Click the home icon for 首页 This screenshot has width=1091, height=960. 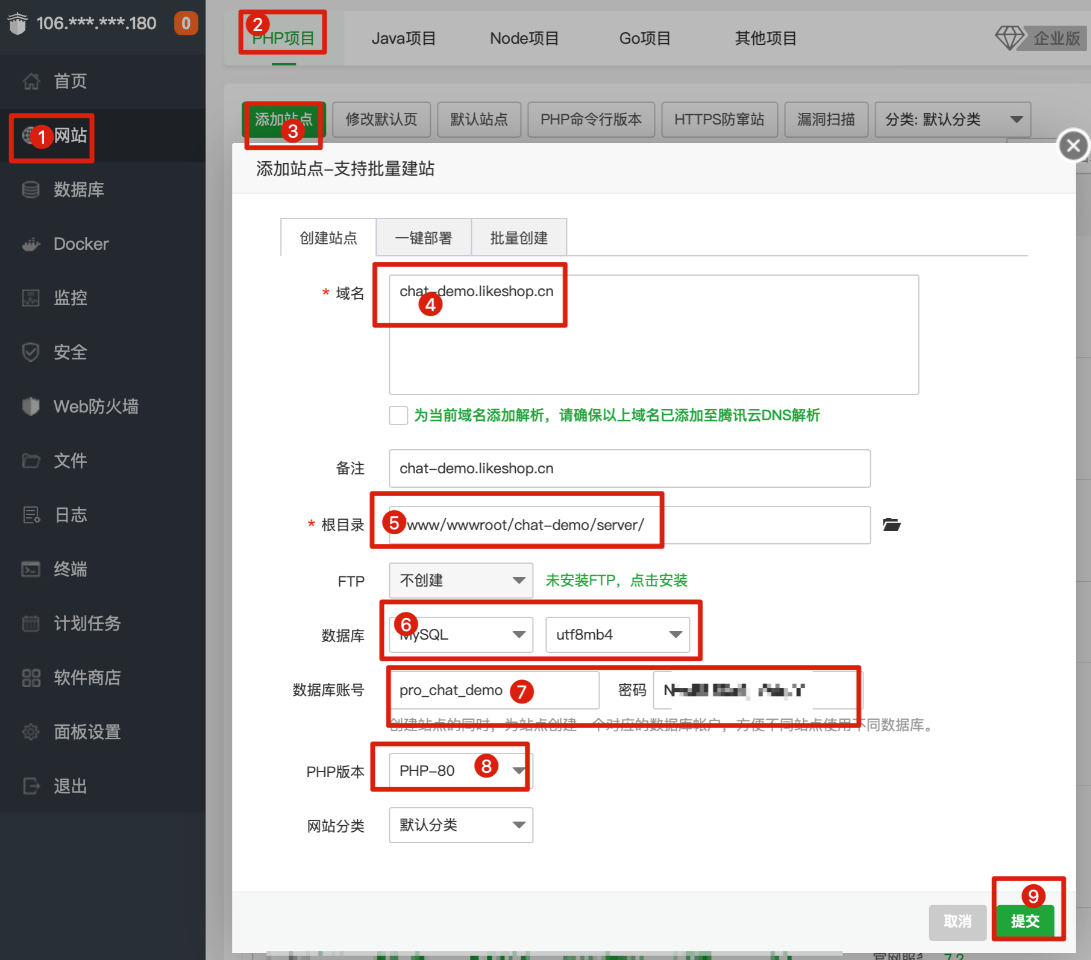click(31, 81)
